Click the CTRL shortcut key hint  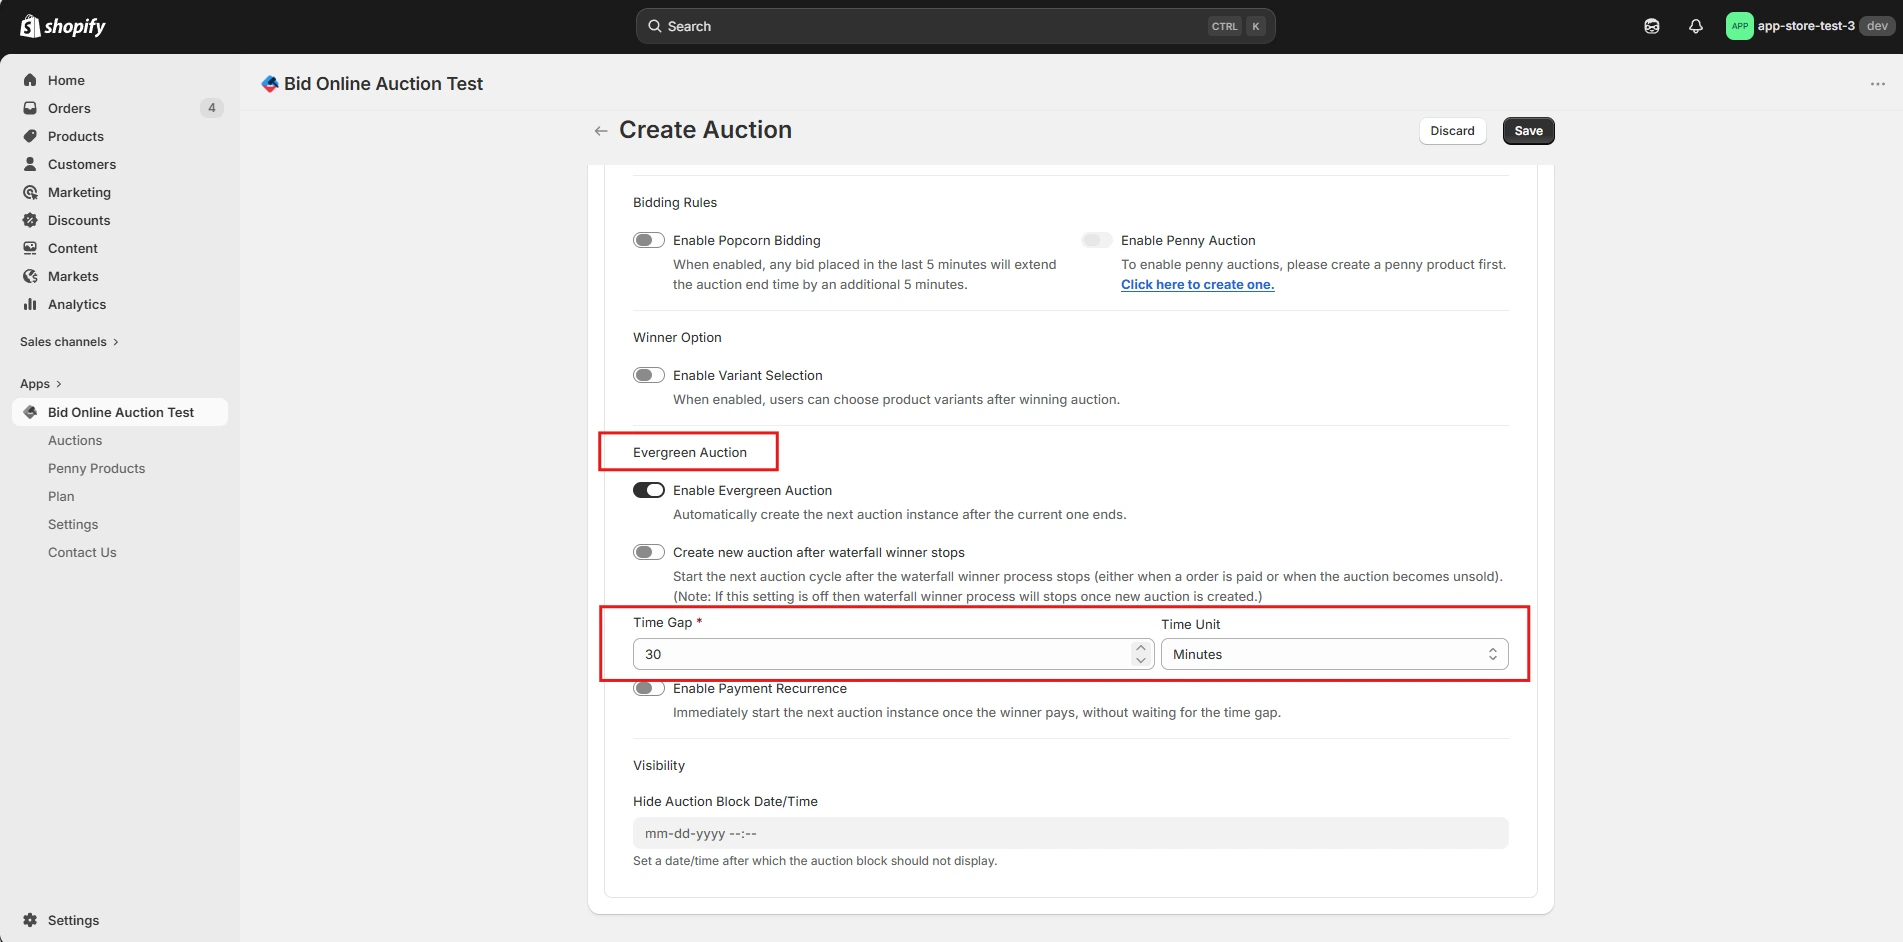tap(1224, 26)
